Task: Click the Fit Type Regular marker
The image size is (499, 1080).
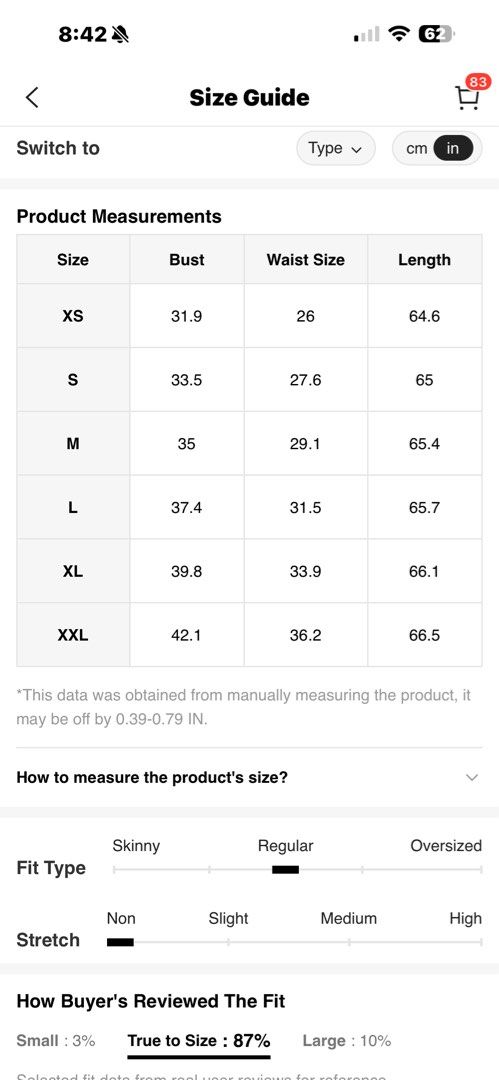Action: 285,869
